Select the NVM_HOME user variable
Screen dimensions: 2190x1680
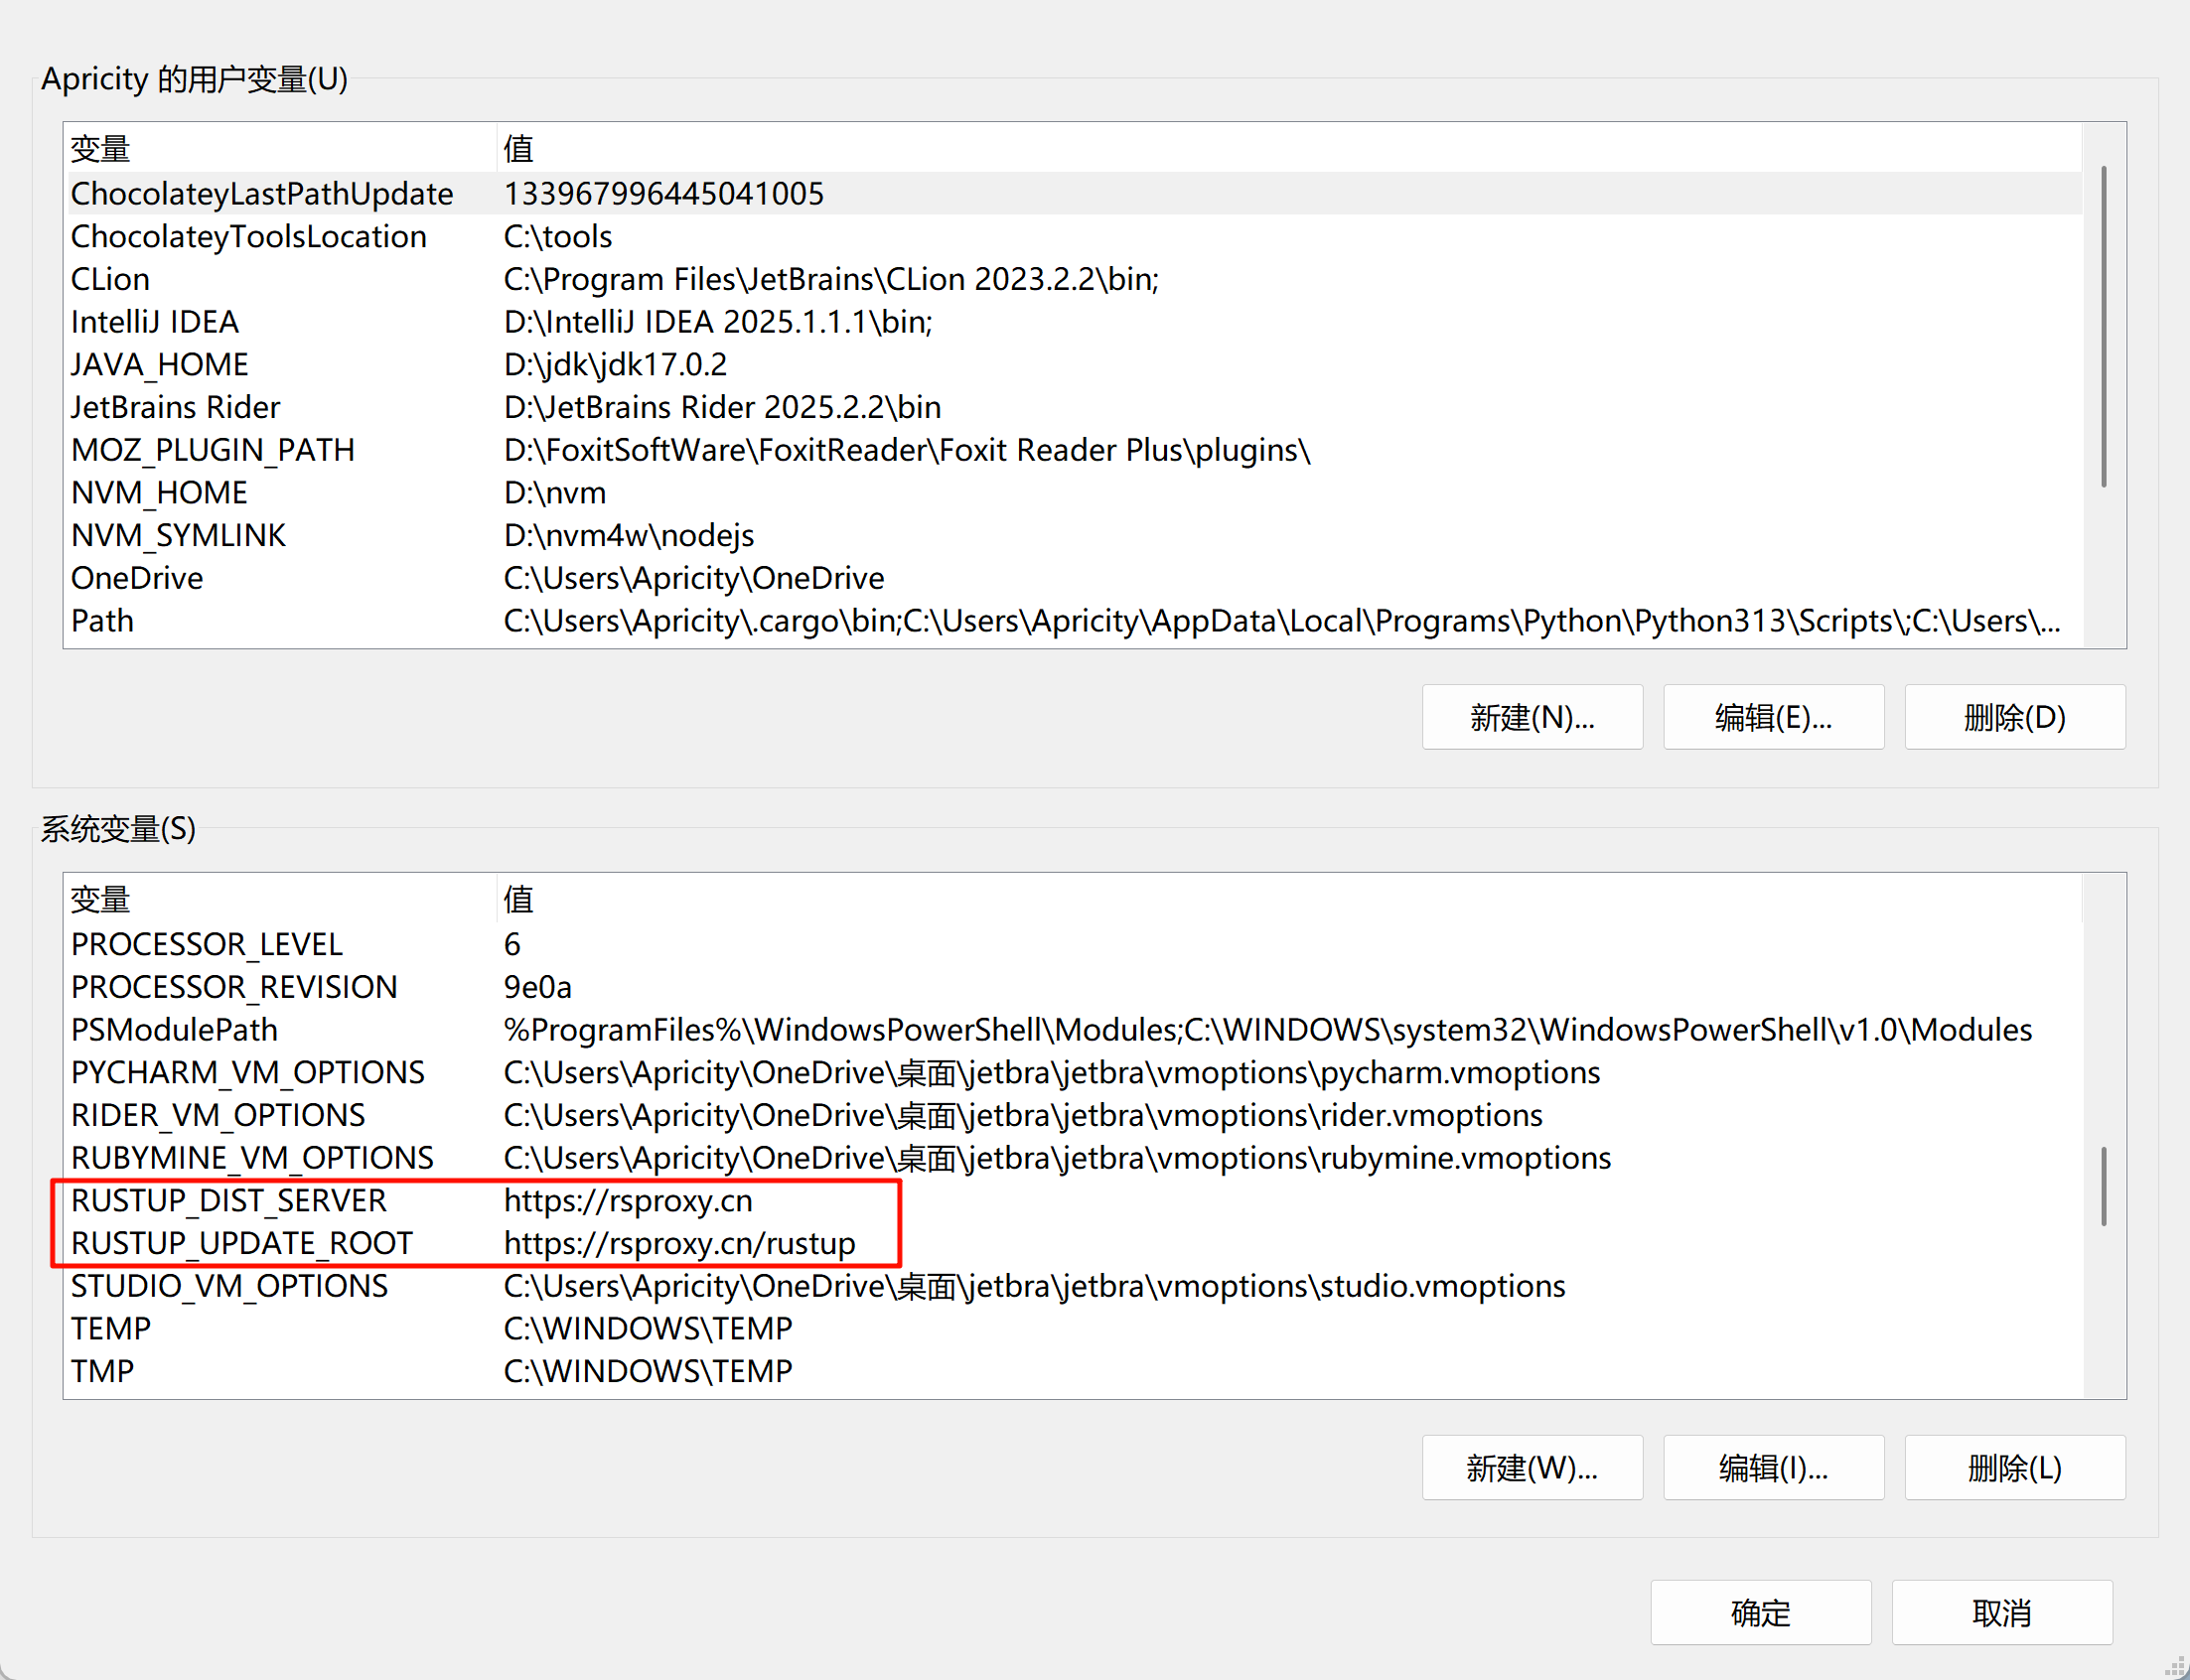(x=159, y=493)
